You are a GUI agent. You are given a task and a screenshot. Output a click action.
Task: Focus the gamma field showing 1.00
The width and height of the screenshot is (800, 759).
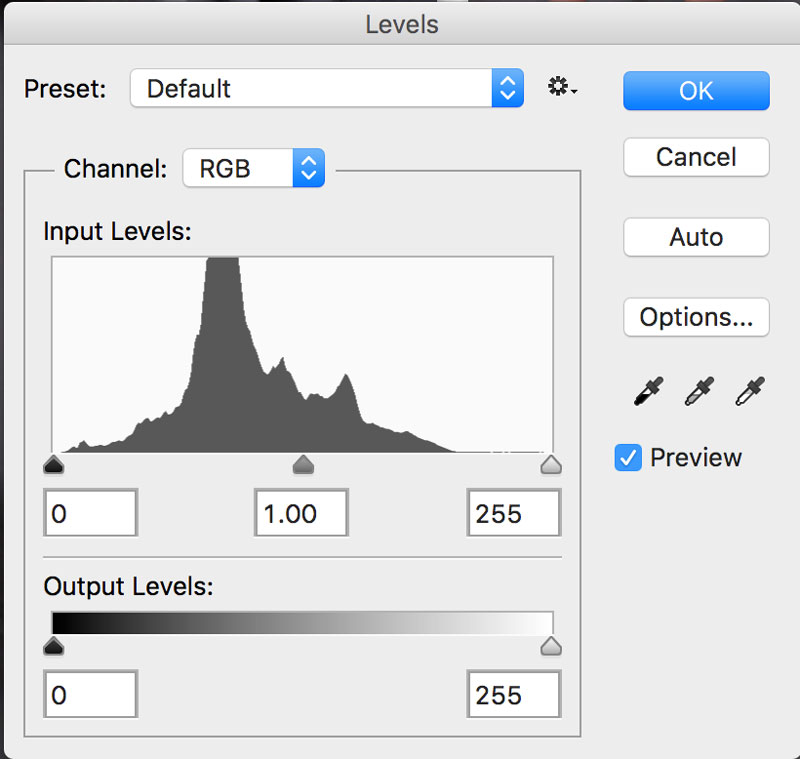302,513
